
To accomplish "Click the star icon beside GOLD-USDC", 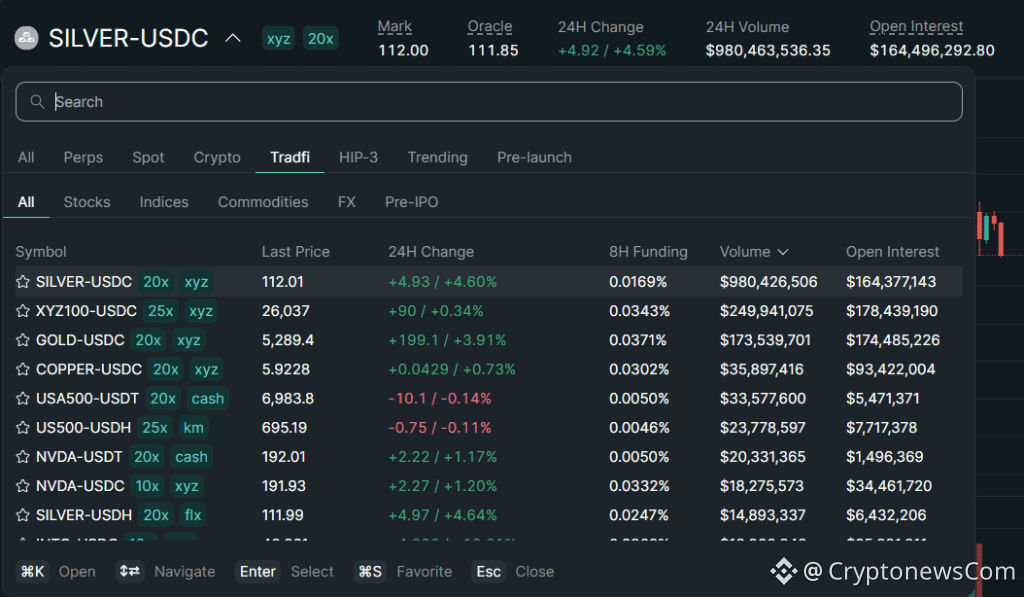I will 21,340.
